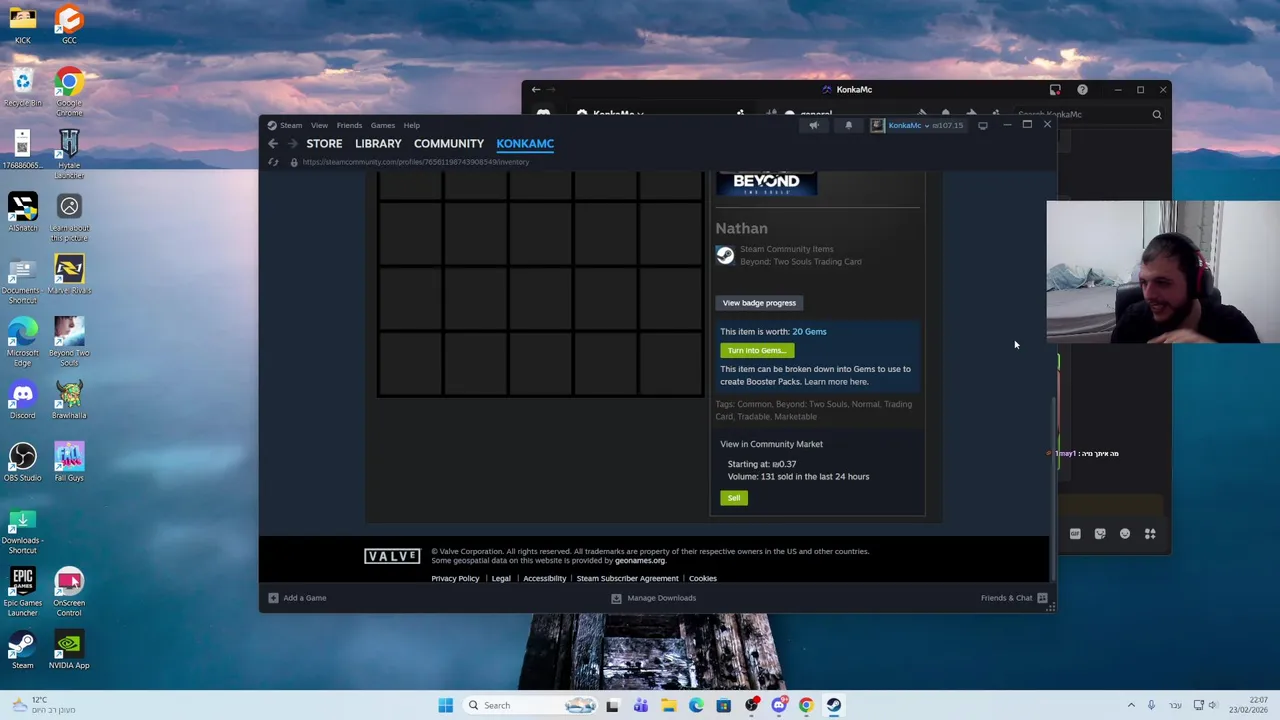Open emoji picker in Discord chat

1125,534
